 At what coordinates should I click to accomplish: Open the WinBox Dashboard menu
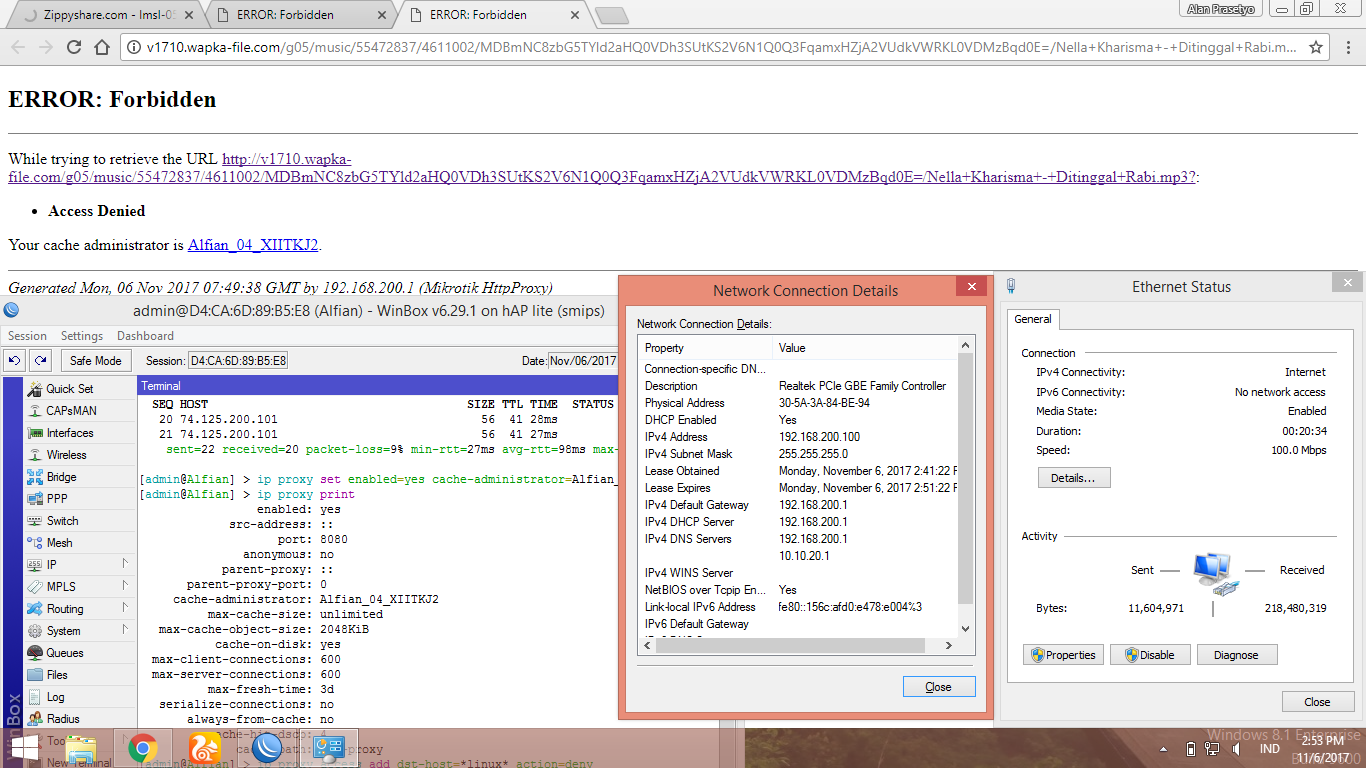coord(145,336)
